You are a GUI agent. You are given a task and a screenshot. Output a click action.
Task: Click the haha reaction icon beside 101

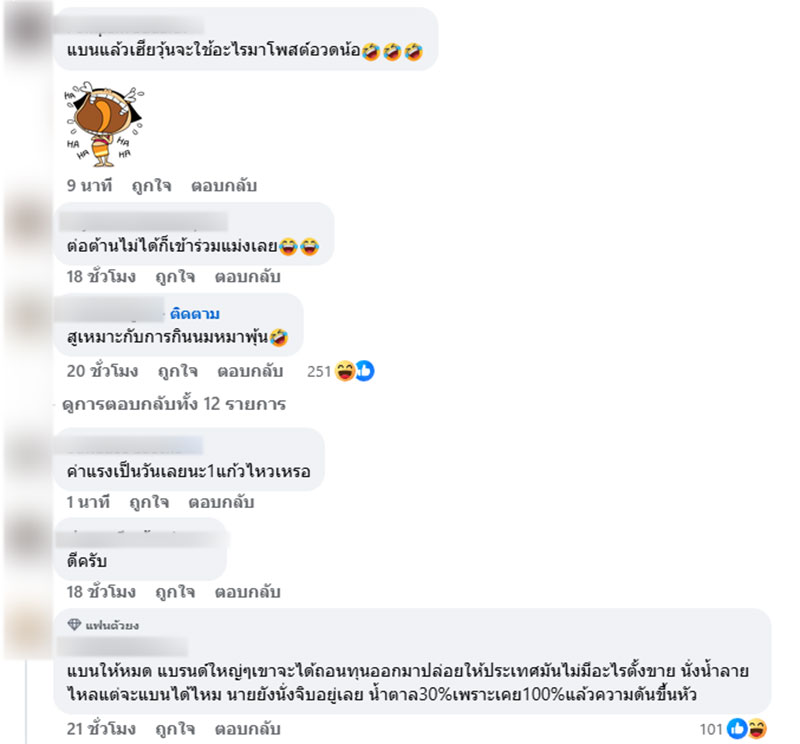click(x=757, y=729)
